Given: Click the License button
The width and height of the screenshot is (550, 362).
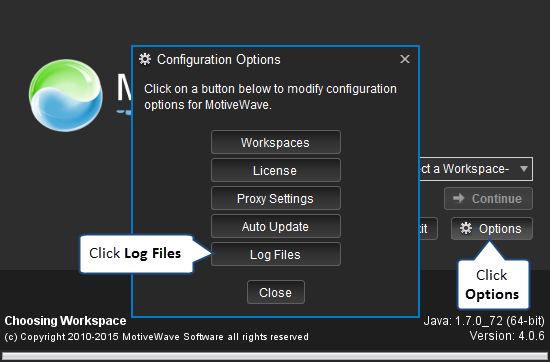Looking at the screenshot, I should point(276,170).
